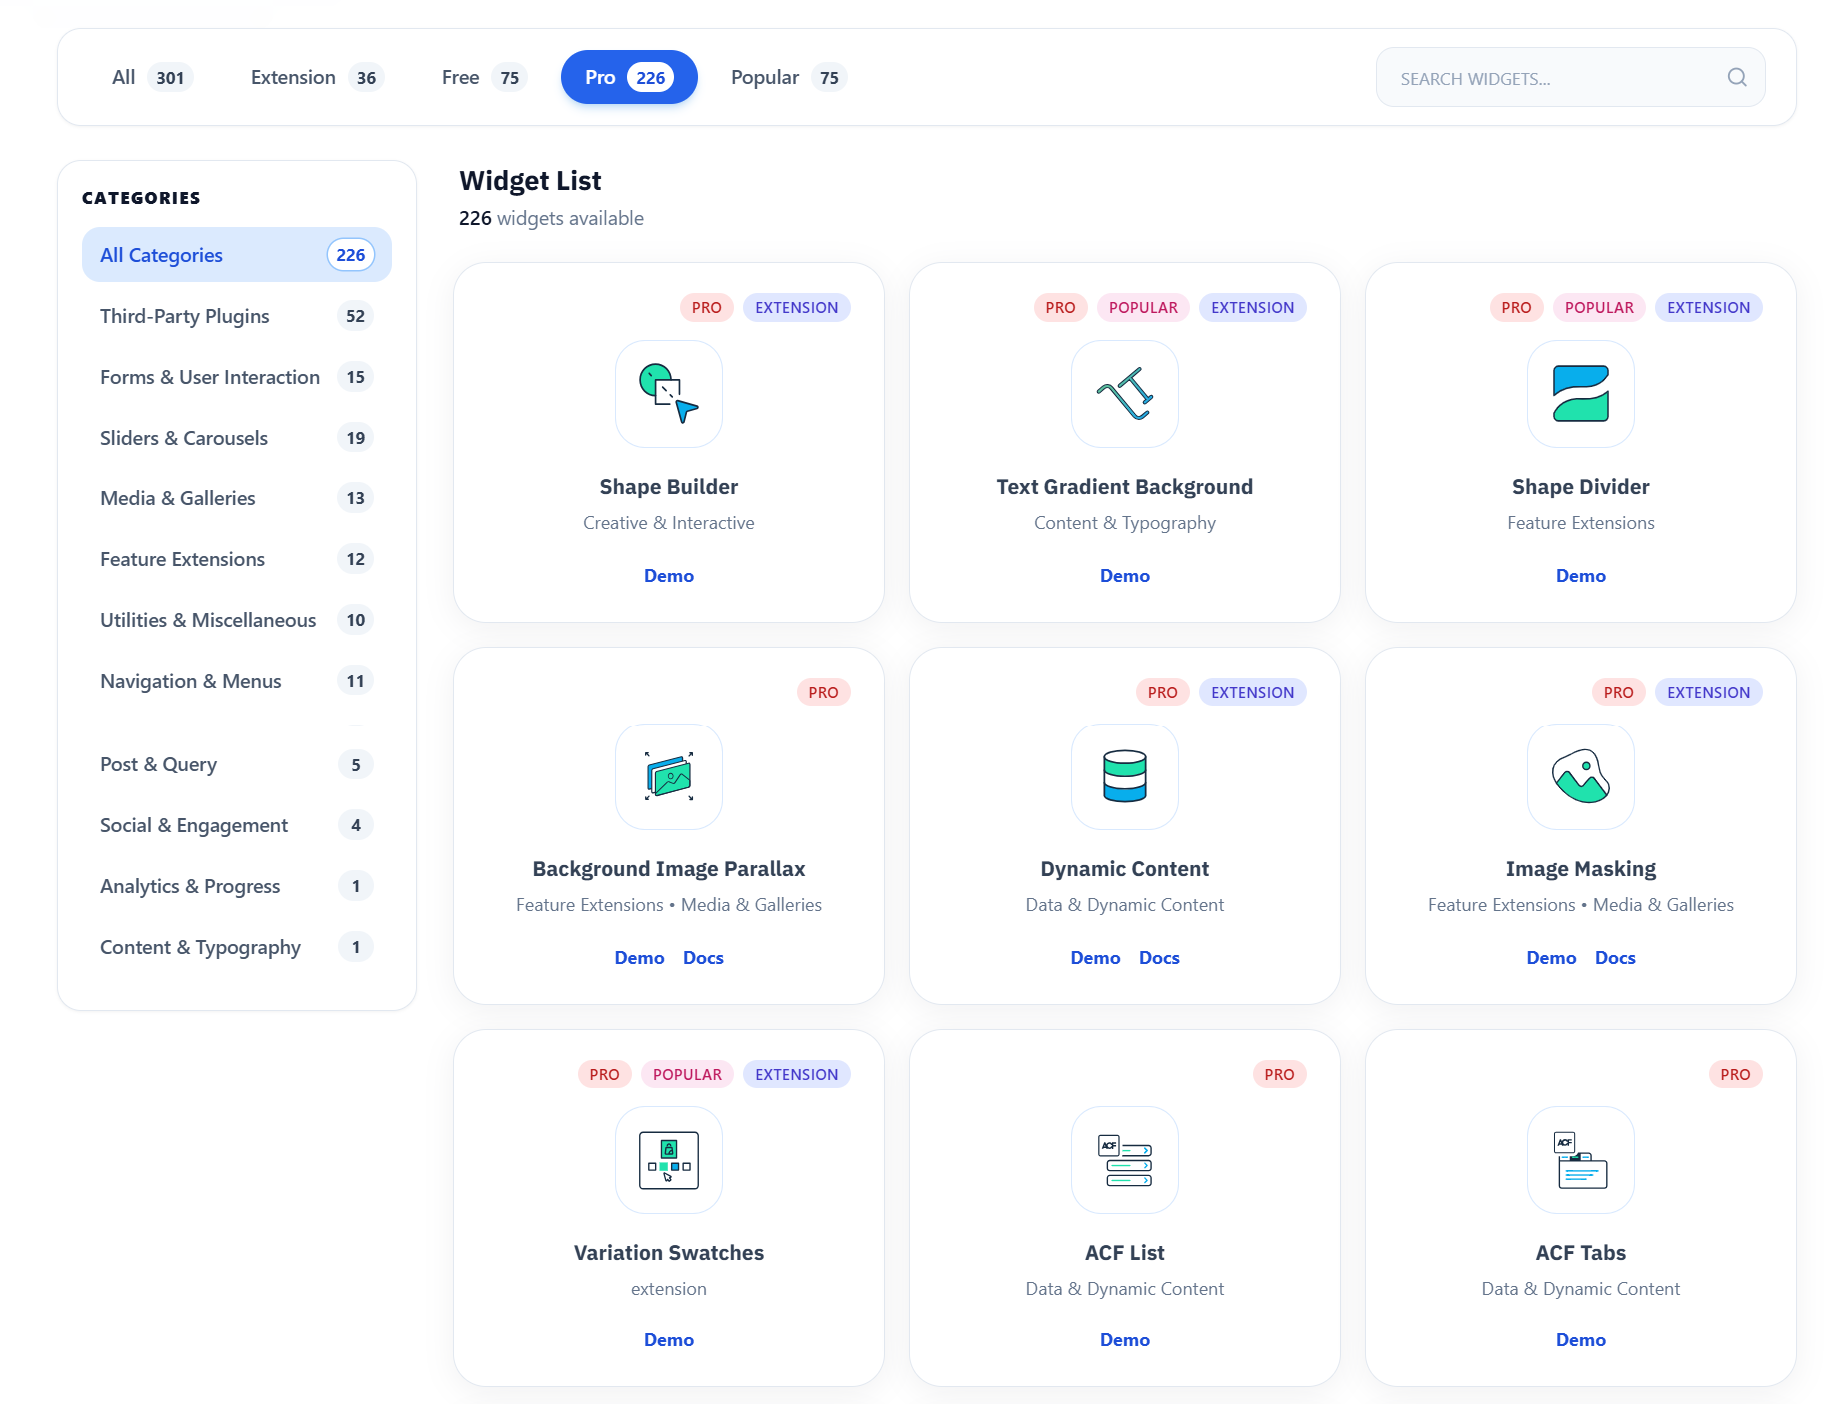Click the POPULAR badge on Variation Swatches

[687, 1075]
